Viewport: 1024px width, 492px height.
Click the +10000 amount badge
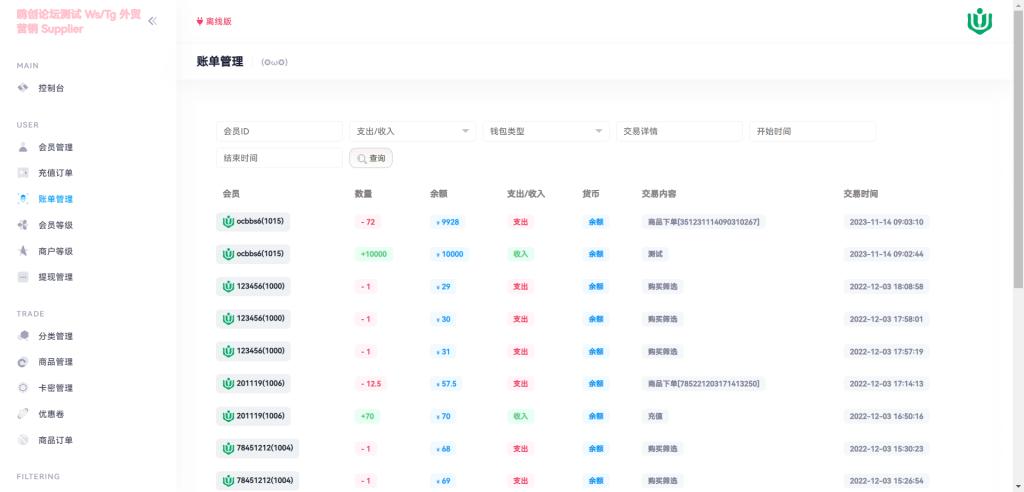374,254
